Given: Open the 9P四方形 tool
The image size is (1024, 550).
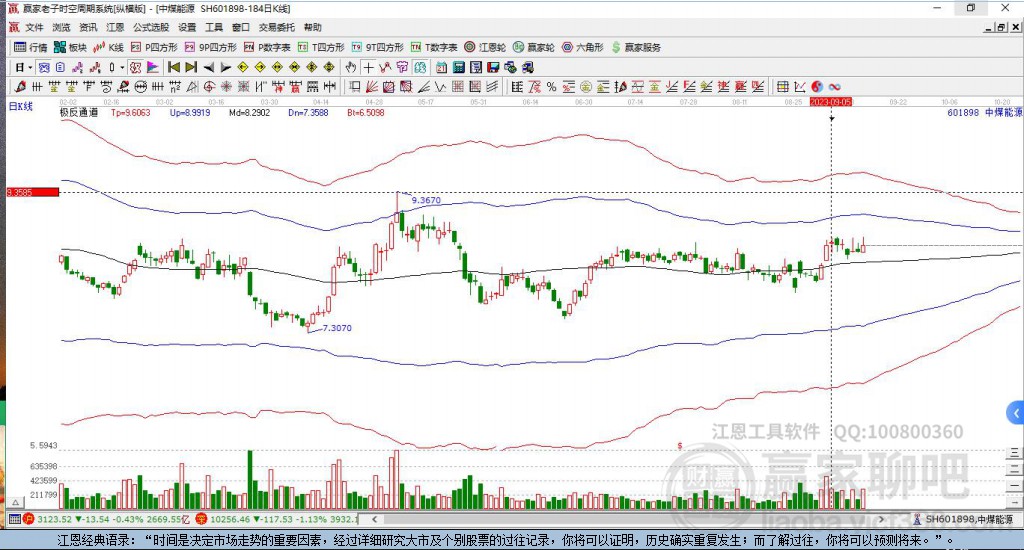Looking at the screenshot, I should click(210, 47).
